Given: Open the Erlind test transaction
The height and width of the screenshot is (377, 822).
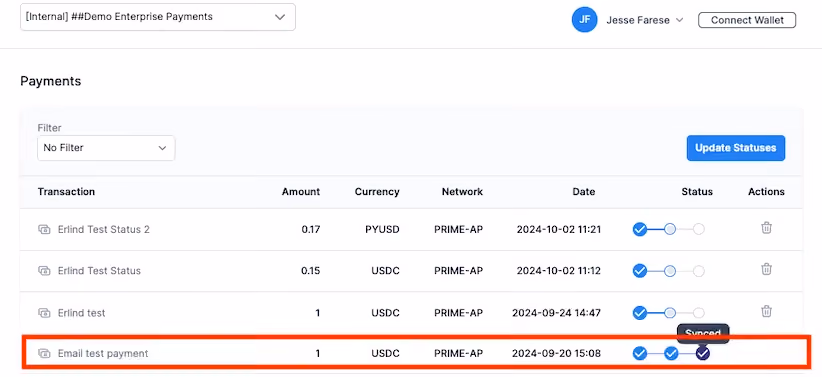Looking at the screenshot, I should 81,313.
